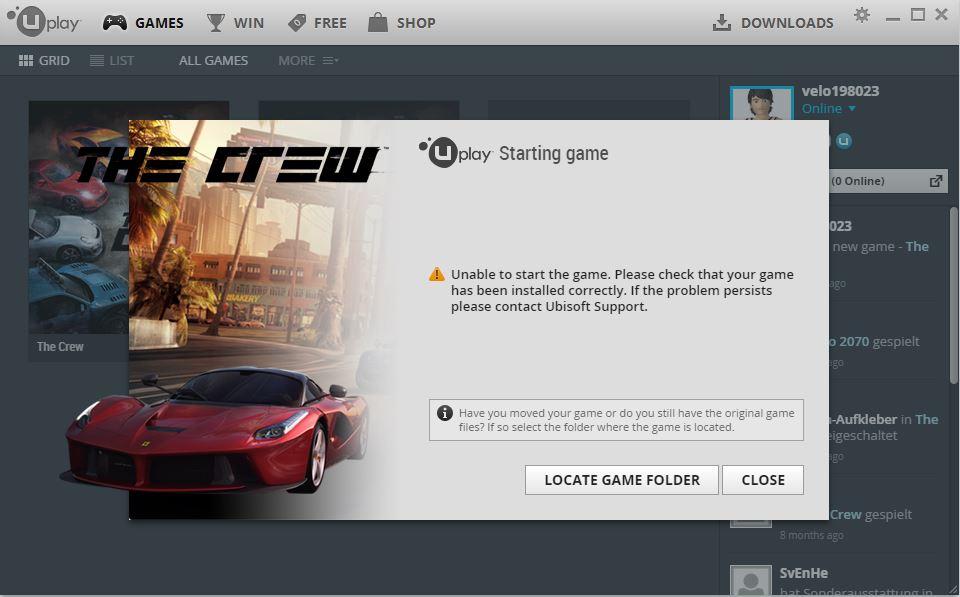Click the velo198023 profile avatar
The height and width of the screenshot is (597, 960).
tap(762, 103)
